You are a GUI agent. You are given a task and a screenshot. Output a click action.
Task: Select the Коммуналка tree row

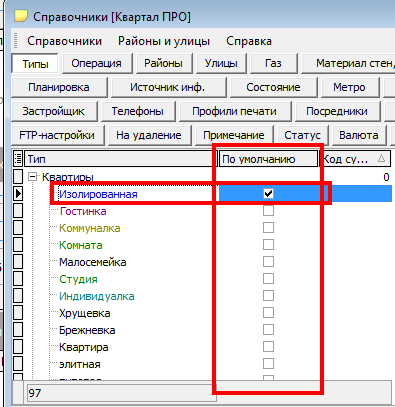90,228
